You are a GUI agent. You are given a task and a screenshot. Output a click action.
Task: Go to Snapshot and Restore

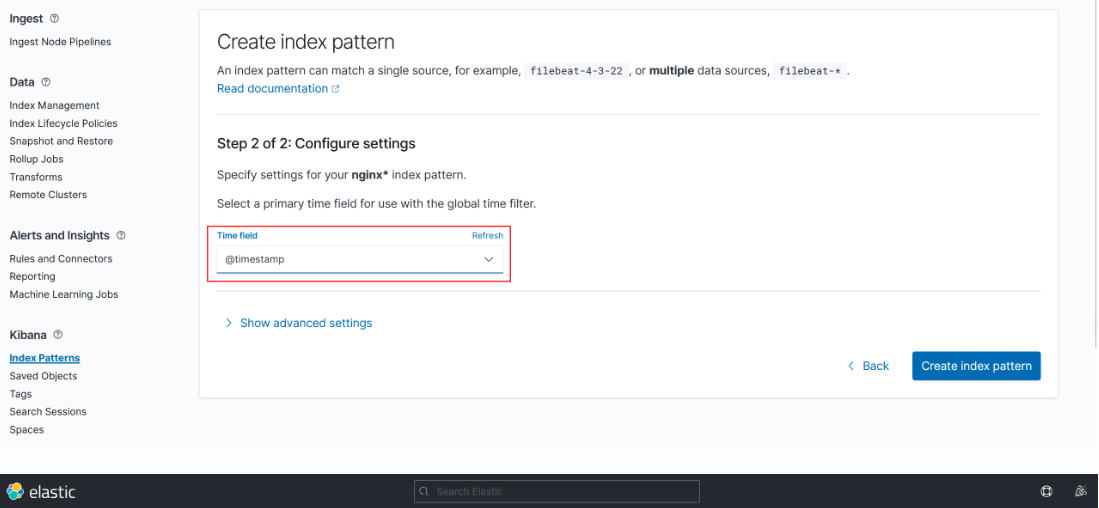[x=61, y=141]
